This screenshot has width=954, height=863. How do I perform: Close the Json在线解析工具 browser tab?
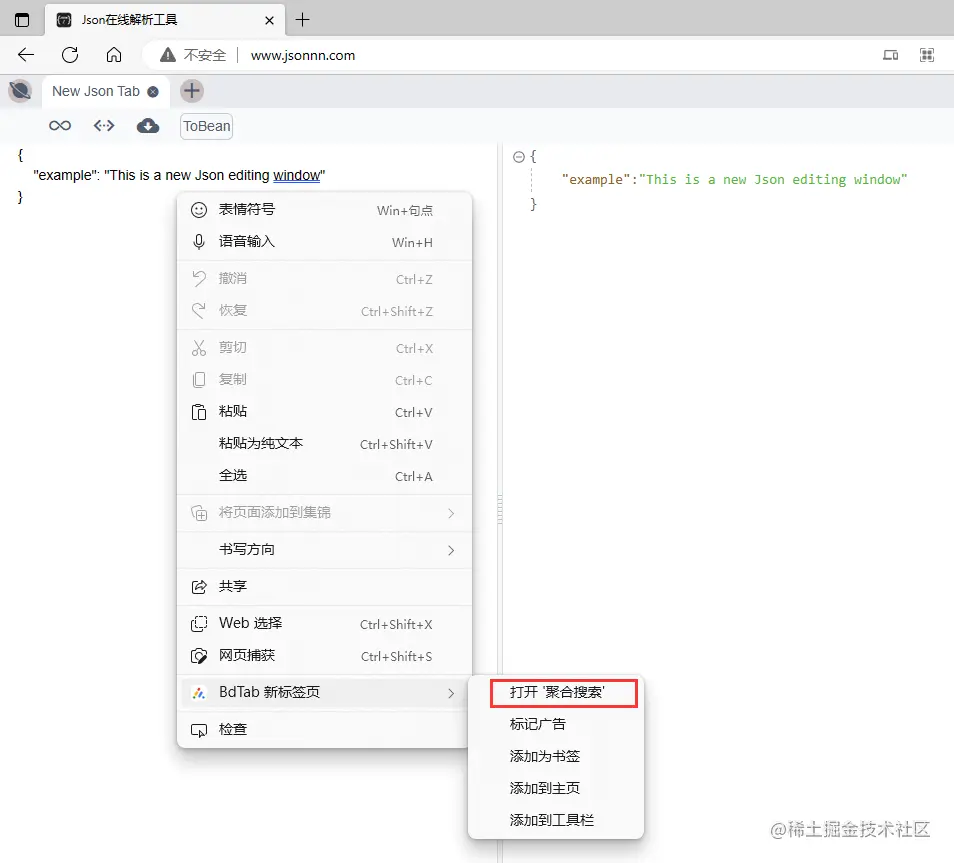tap(270, 20)
